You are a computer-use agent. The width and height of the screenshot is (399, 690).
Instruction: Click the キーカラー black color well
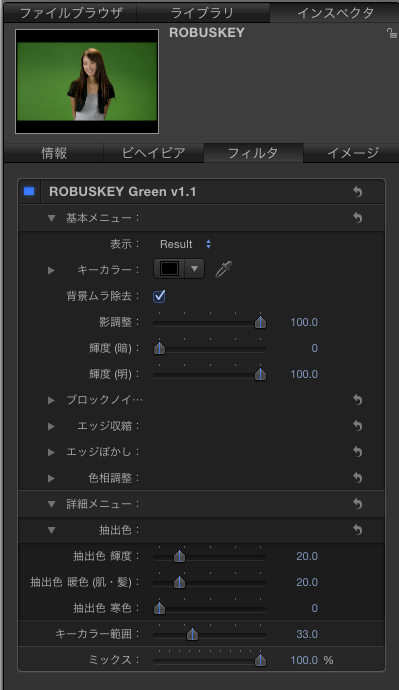tap(170, 268)
